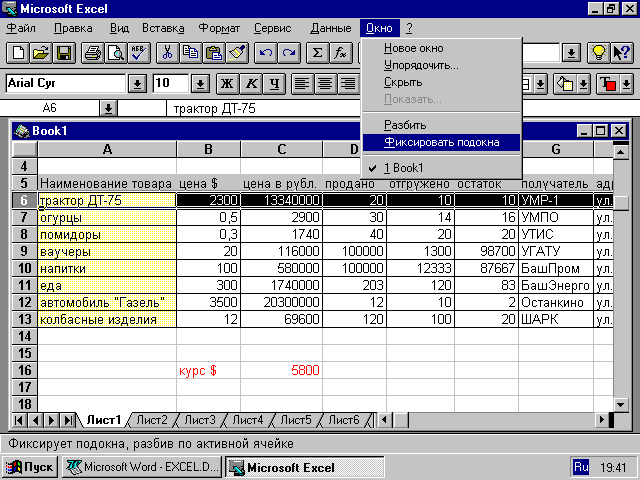Open the font color dropdown arrow

coord(626,84)
